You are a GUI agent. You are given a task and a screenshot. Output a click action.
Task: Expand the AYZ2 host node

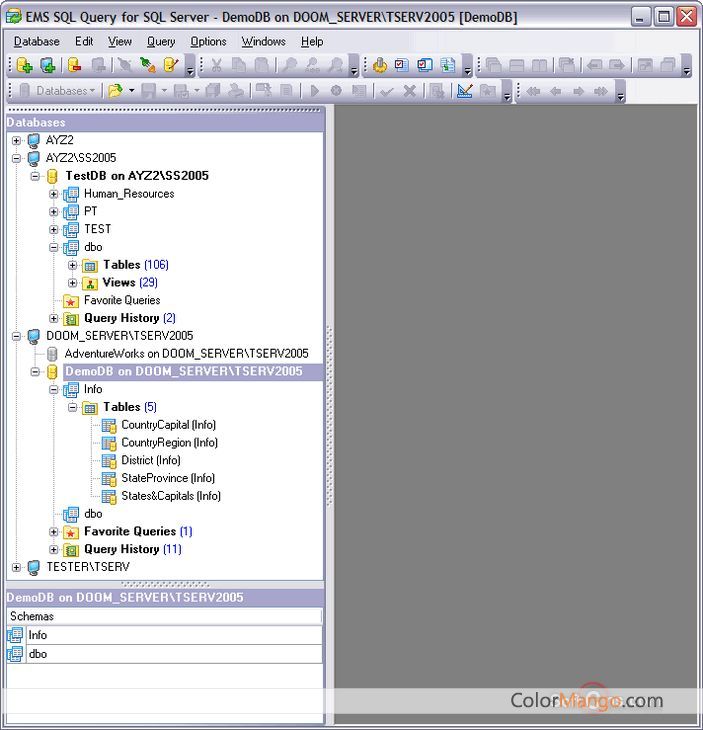[x=16, y=140]
